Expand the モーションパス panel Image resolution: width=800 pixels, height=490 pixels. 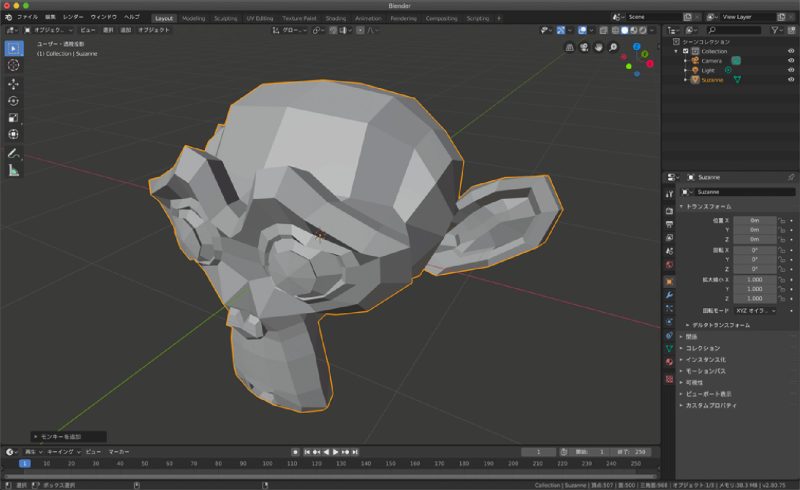[703, 371]
